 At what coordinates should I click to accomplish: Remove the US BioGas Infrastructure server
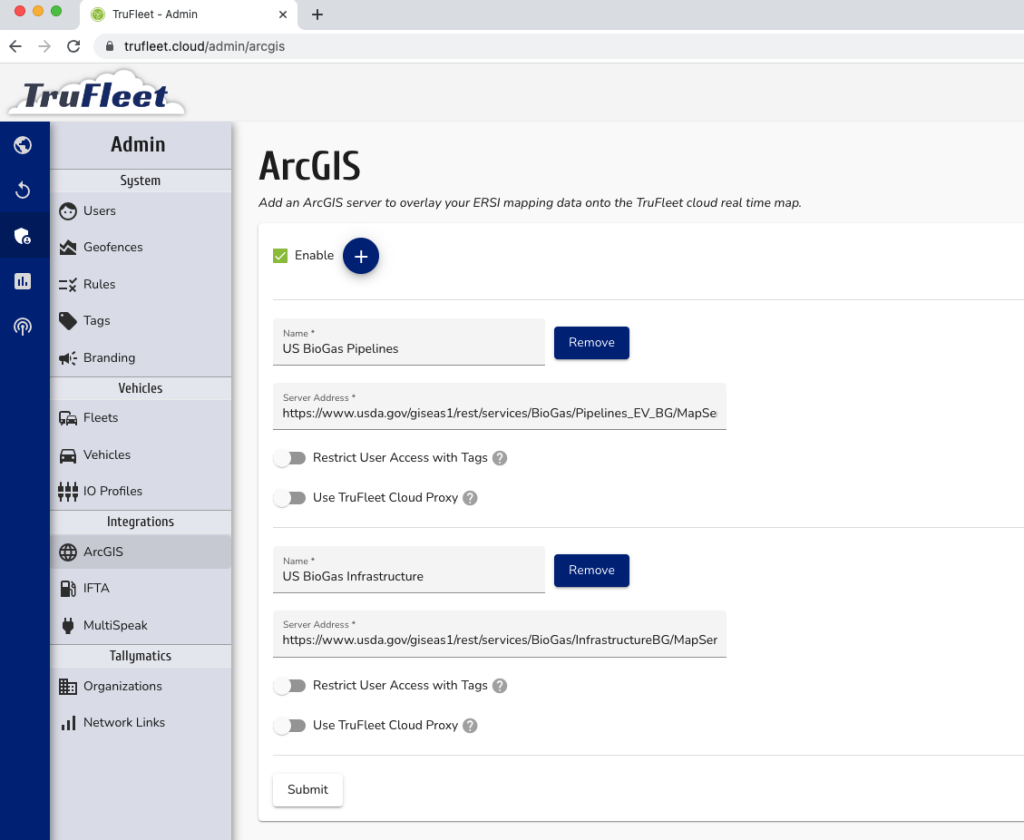pyautogui.click(x=592, y=570)
